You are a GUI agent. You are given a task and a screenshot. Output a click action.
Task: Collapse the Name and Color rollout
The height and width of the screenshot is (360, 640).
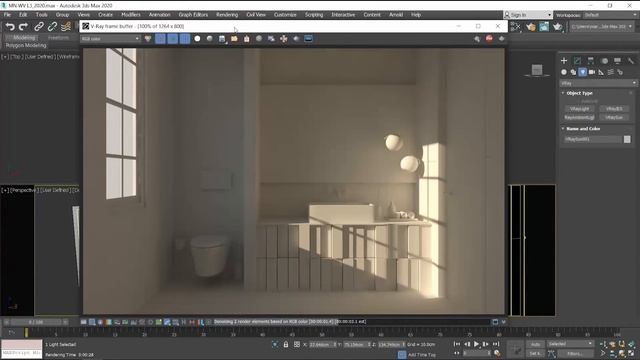click(x=582, y=129)
